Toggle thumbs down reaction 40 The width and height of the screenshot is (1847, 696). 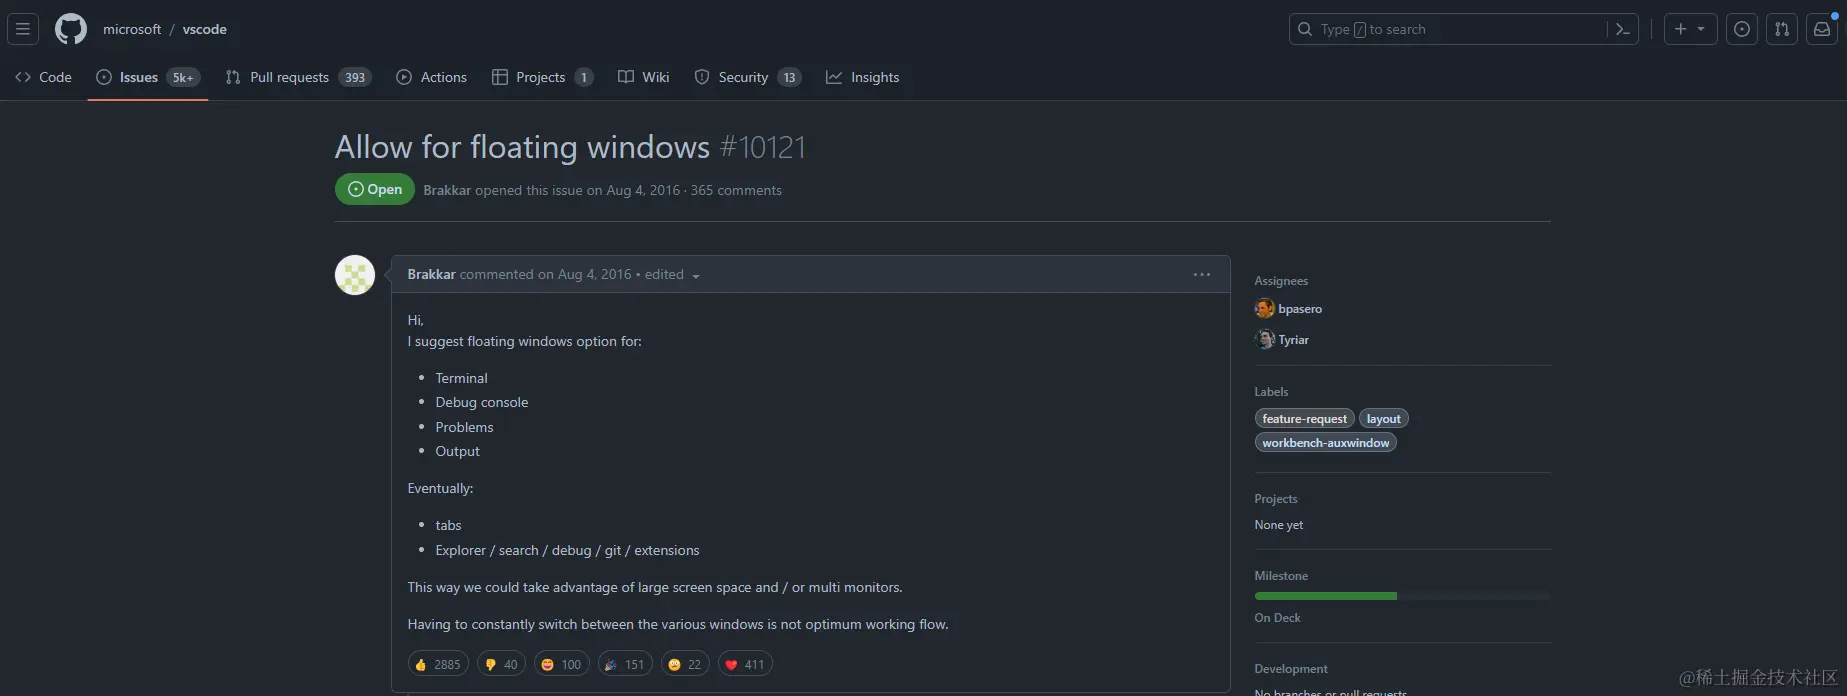pyautogui.click(x=502, y=664)
